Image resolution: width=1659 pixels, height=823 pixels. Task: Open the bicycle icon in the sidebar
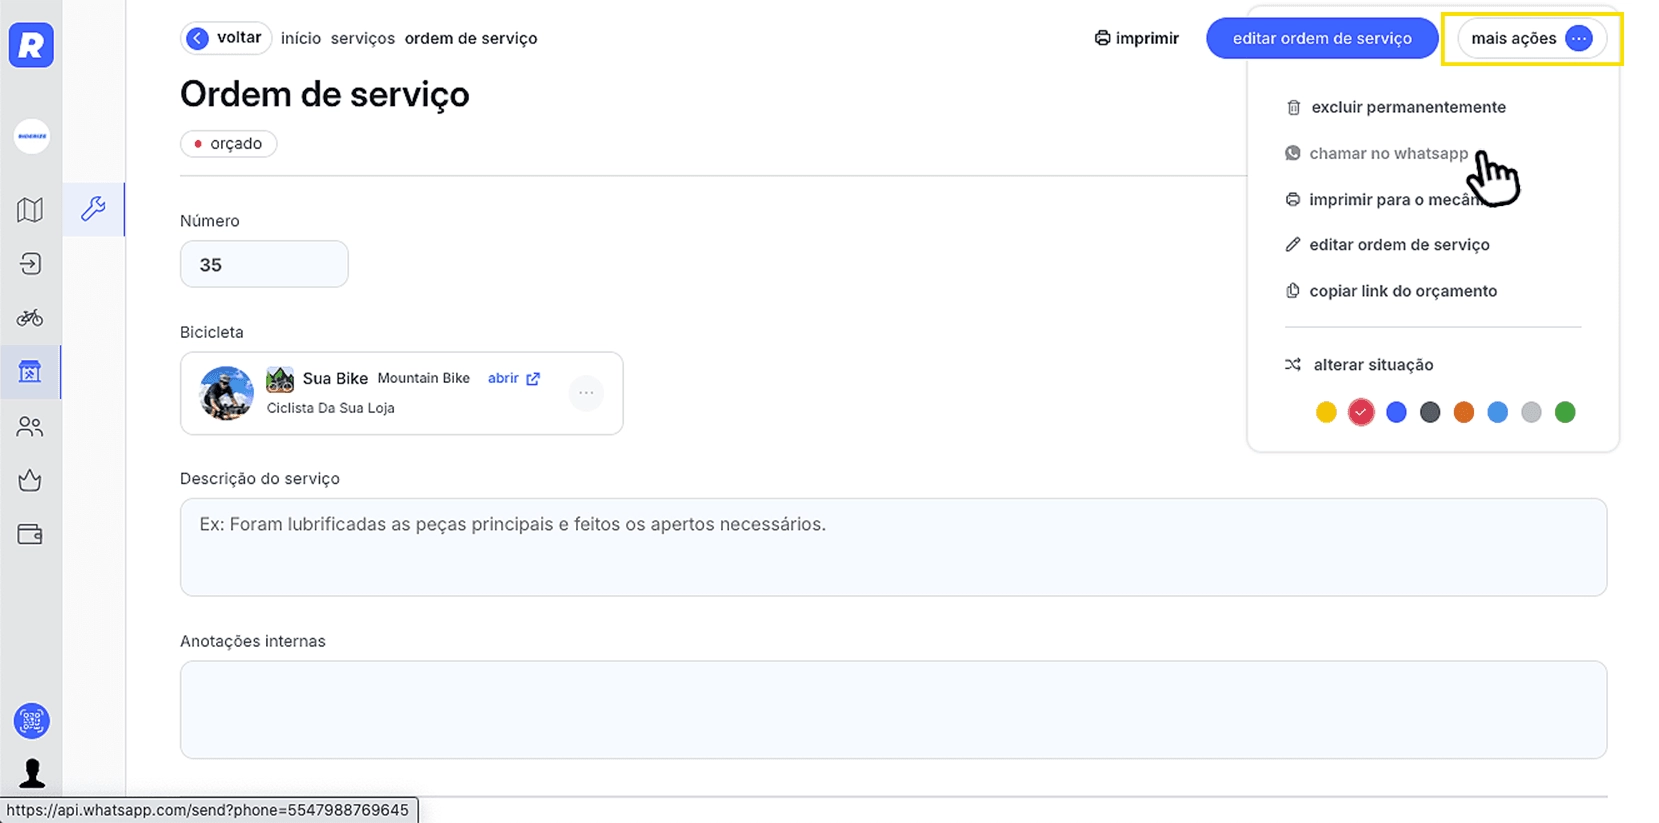pyautogui.click(x=30, y=318)
